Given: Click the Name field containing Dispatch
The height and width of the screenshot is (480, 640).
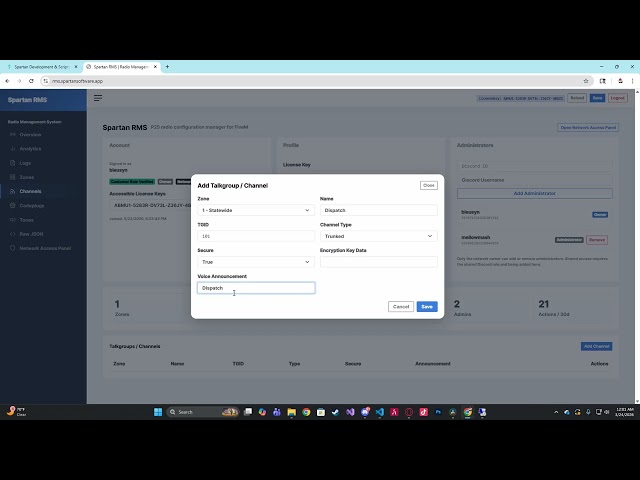Looking at the screenshot, I should [379, 210].
